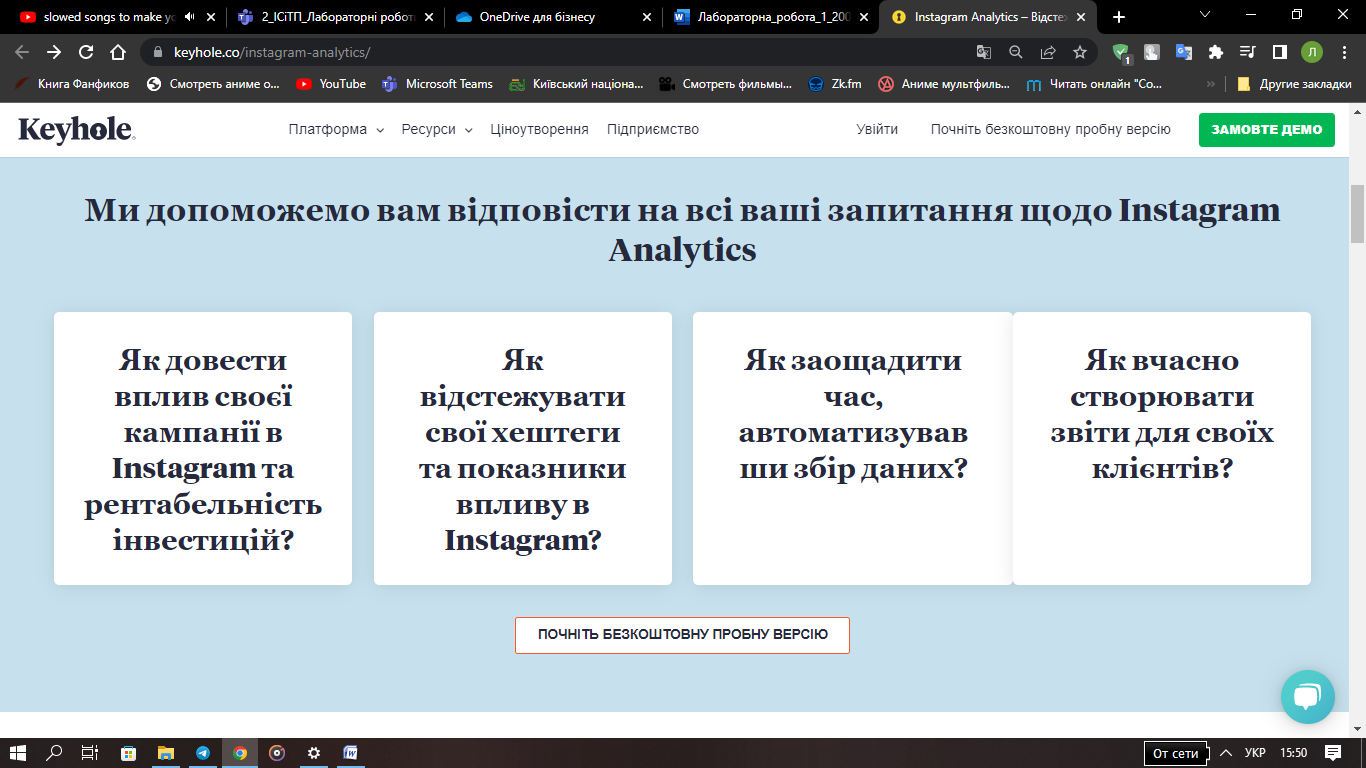1366x768 pixels.
Task: Open File Explorer from the taskbar
Action: [166, 753]
